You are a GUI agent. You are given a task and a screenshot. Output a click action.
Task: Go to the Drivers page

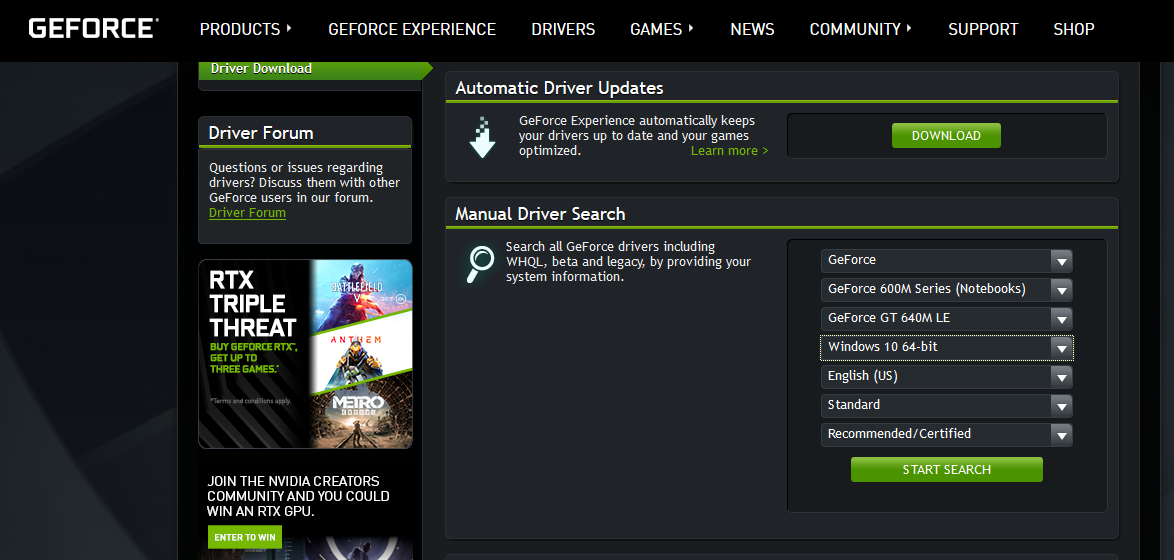[x=563, y=29]
